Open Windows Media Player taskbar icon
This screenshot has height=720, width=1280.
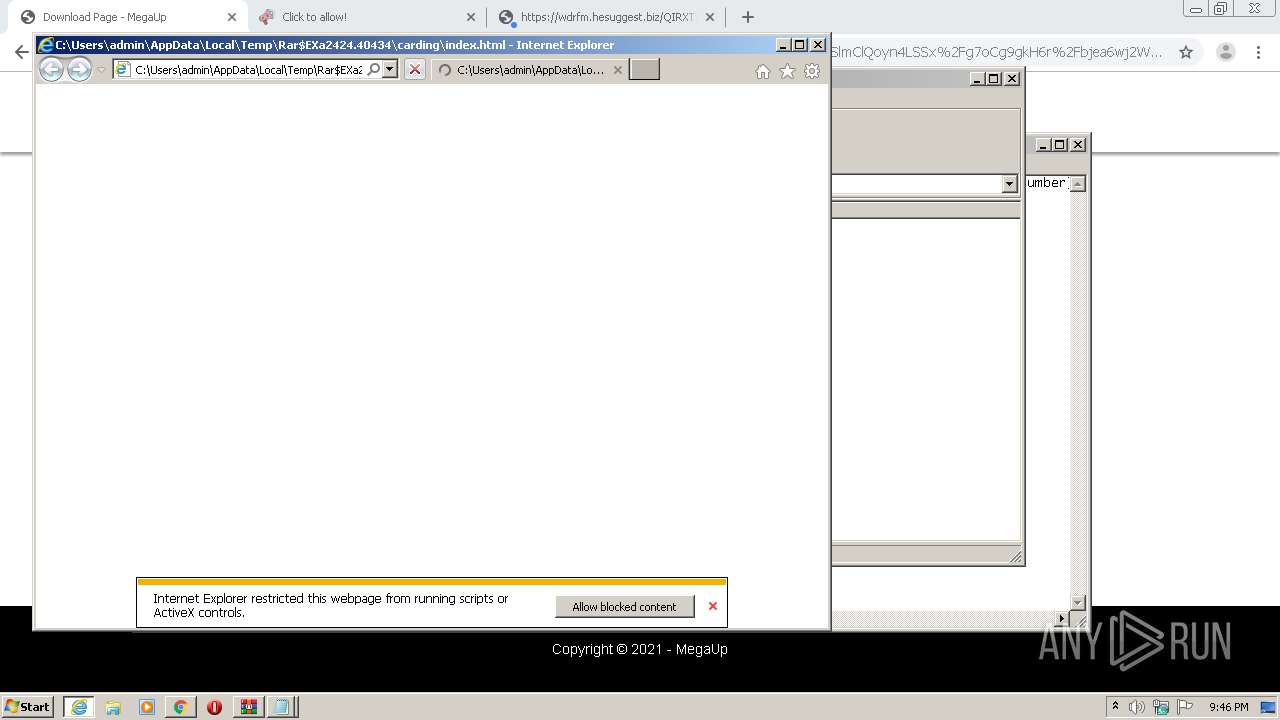click(147, 707)
